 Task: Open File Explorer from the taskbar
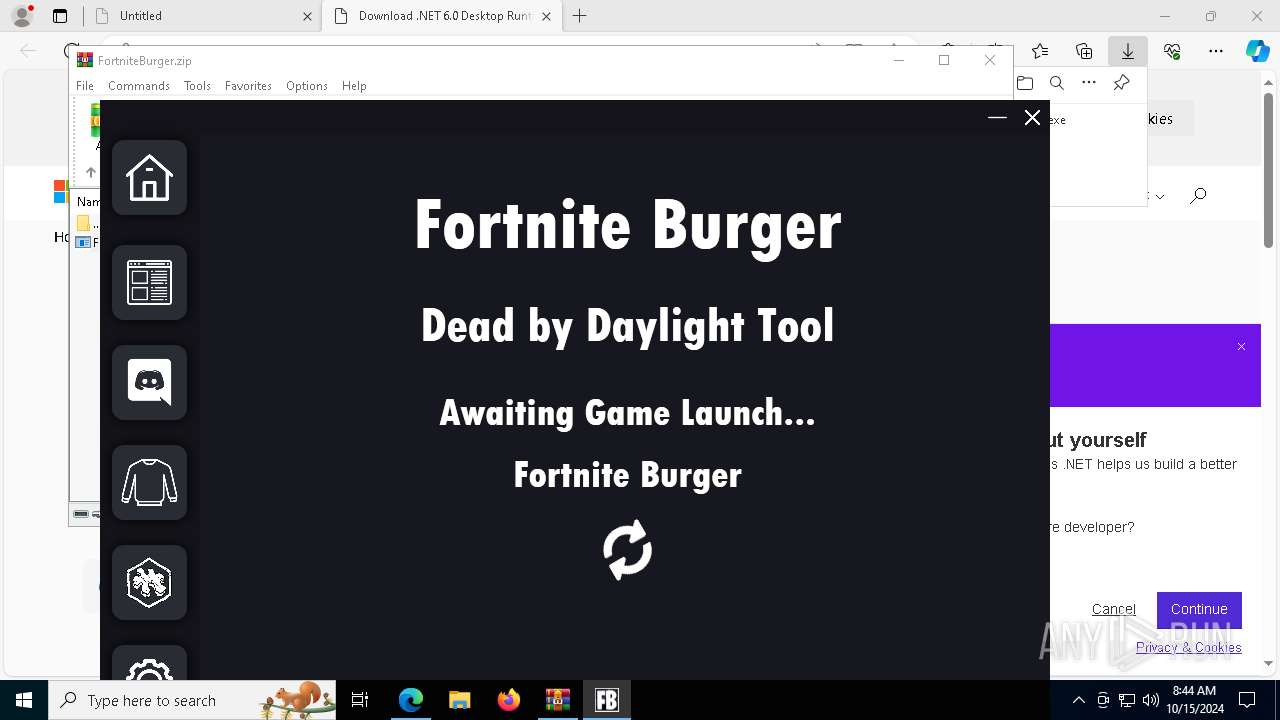coord(460,700)
